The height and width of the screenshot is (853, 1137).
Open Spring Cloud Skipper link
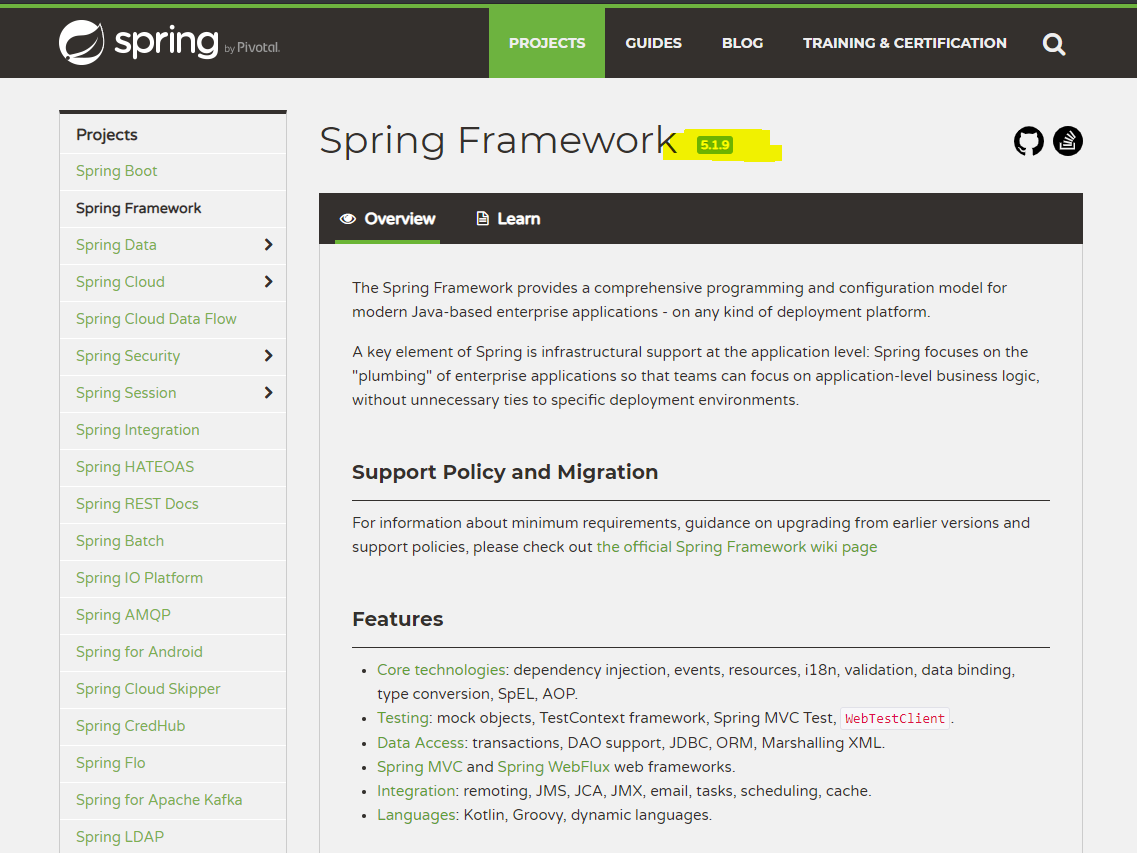(x=148, y=689)
